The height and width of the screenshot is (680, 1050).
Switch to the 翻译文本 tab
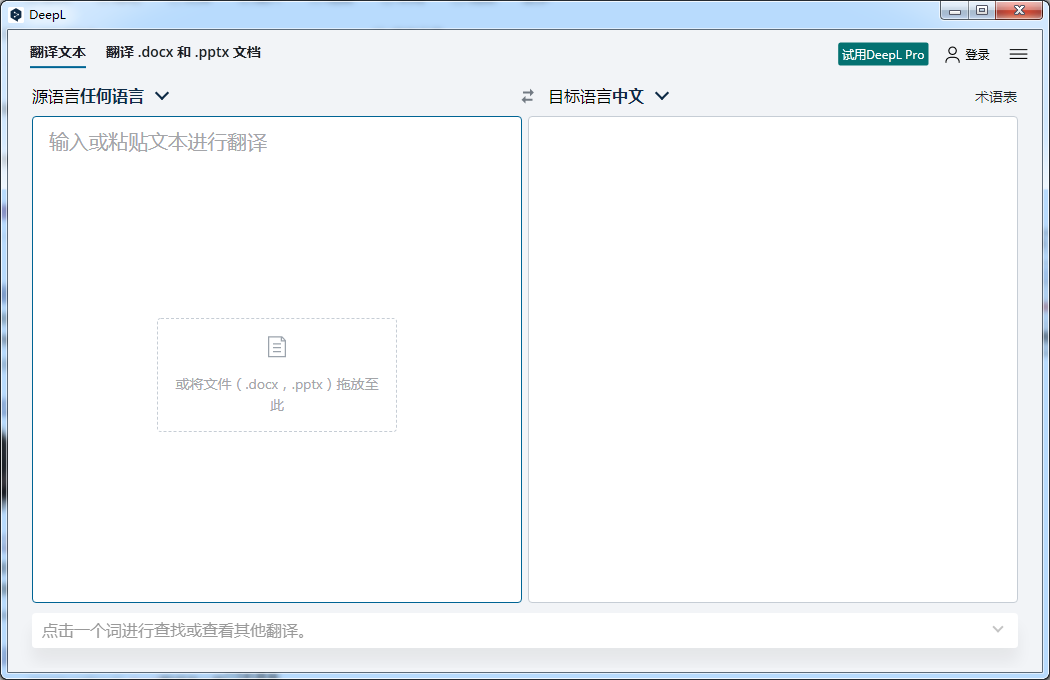point(57,52)
